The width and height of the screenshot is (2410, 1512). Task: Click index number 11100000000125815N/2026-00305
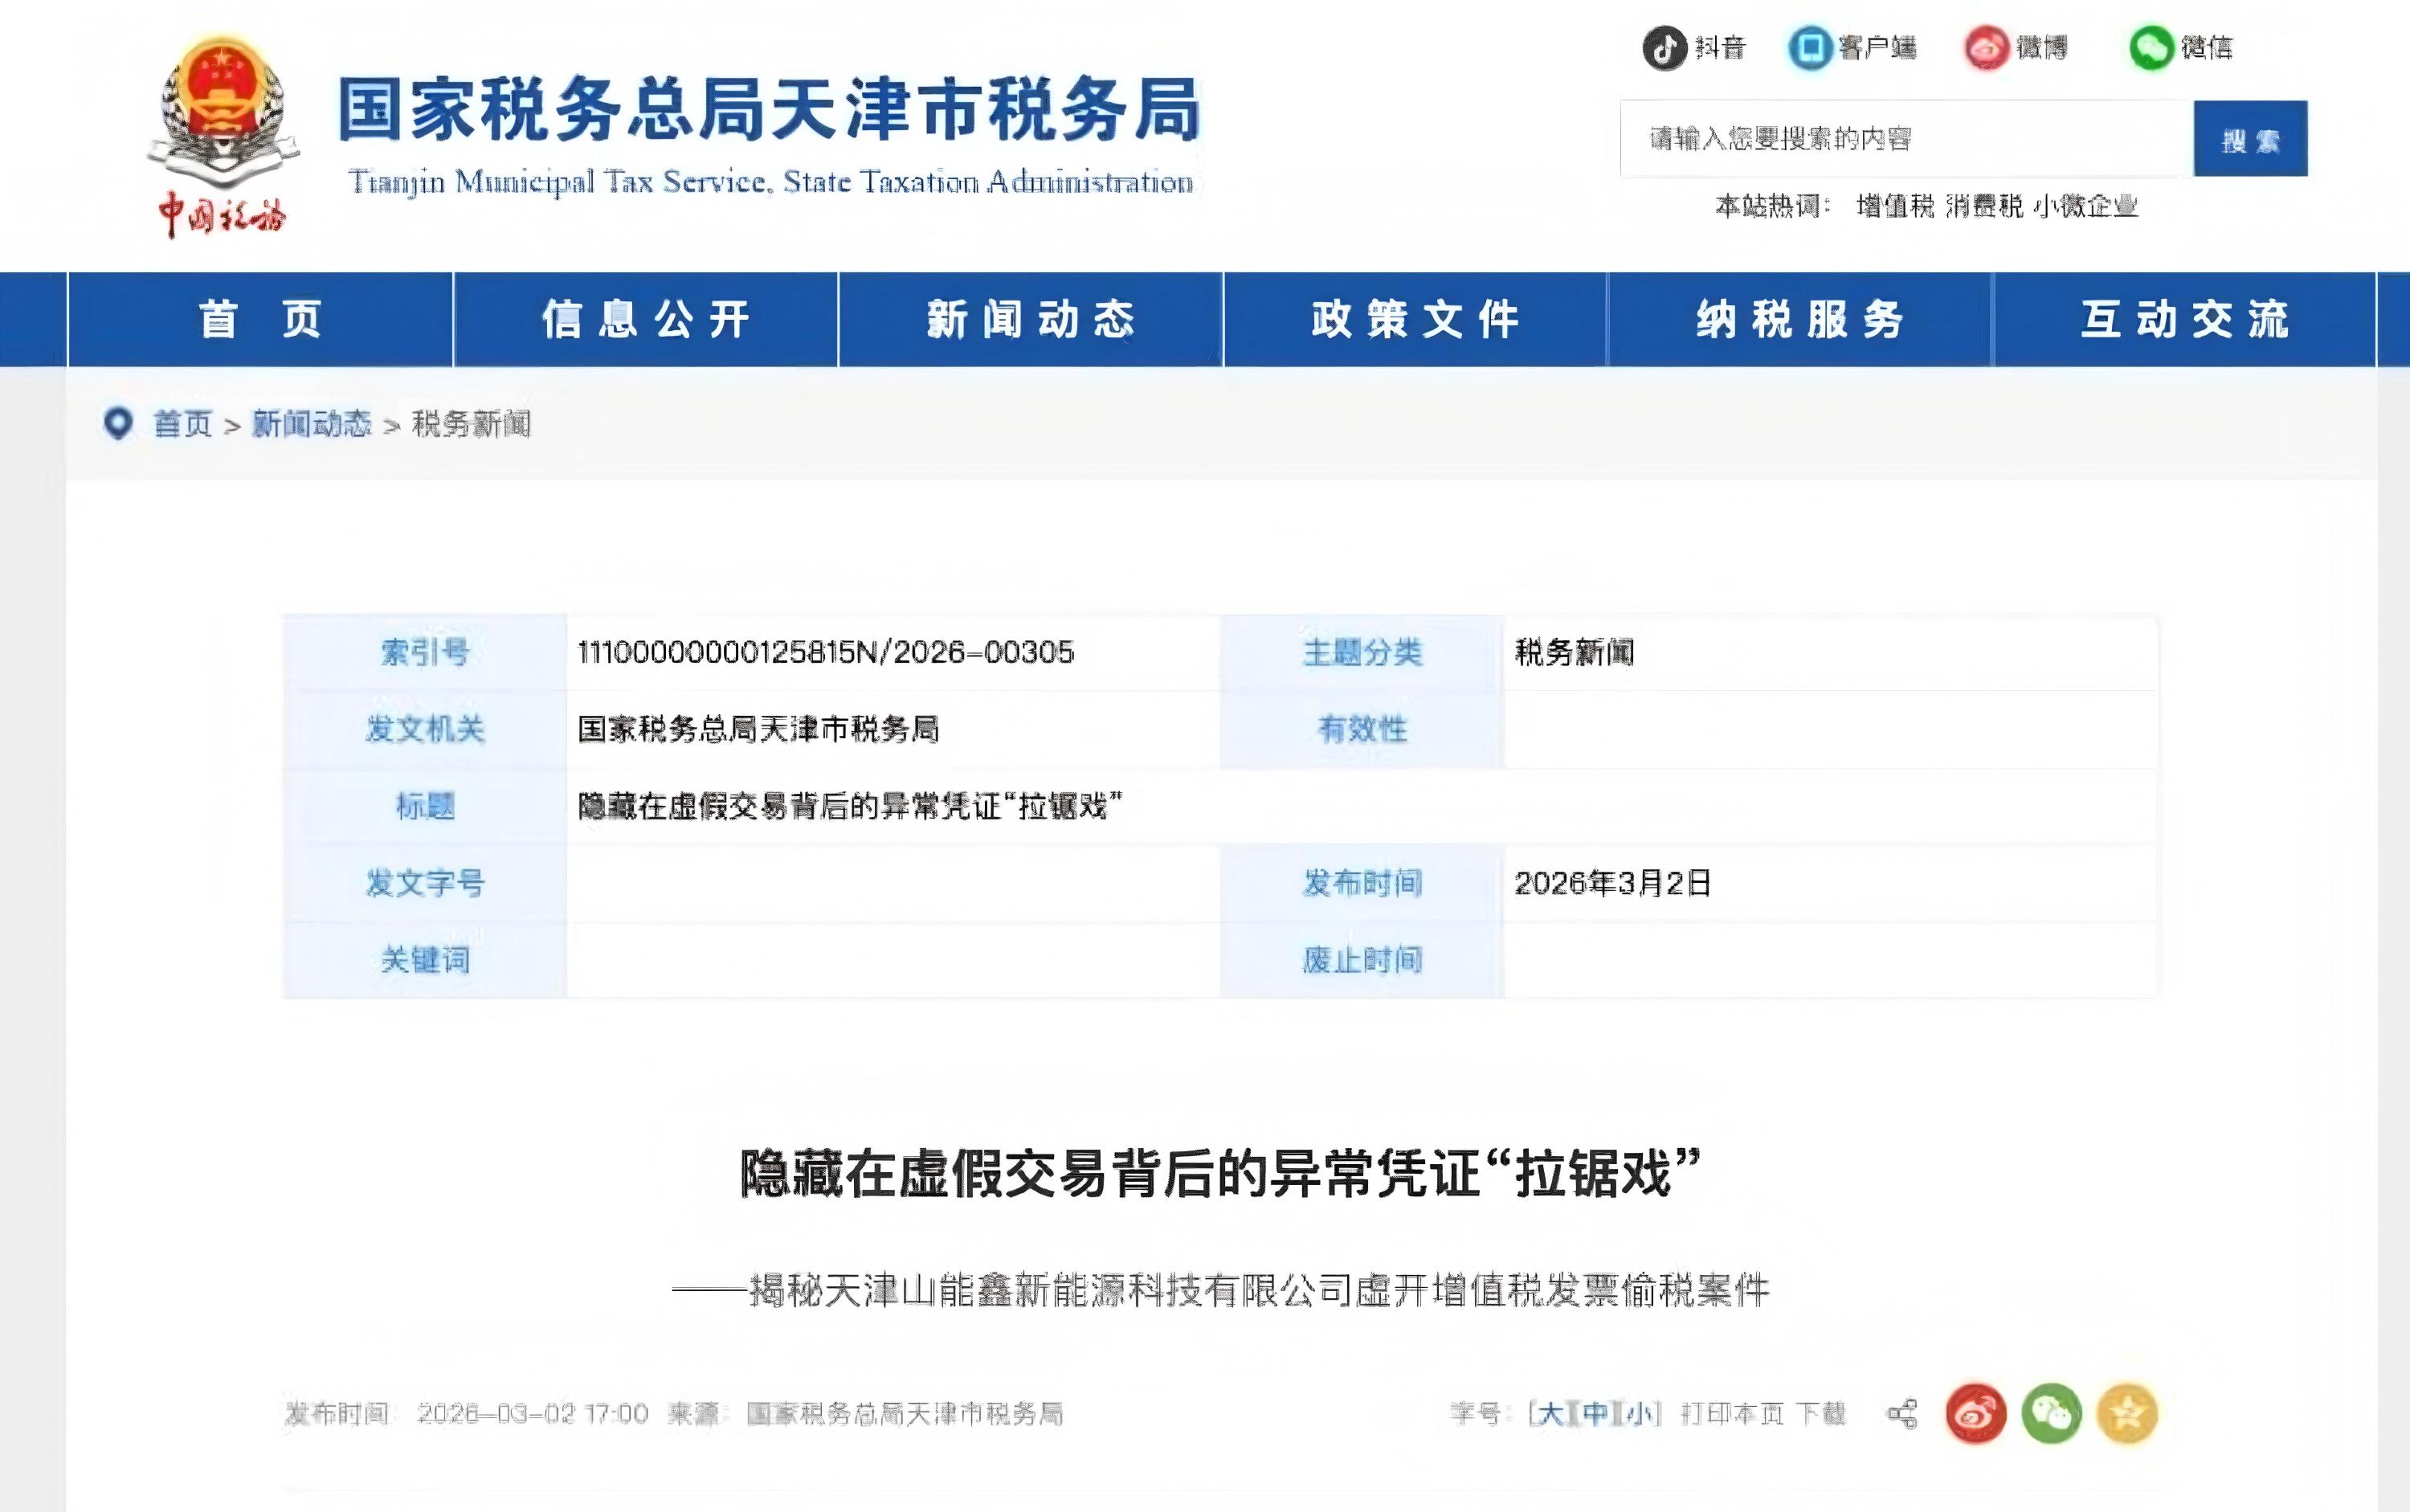[826, 653]
